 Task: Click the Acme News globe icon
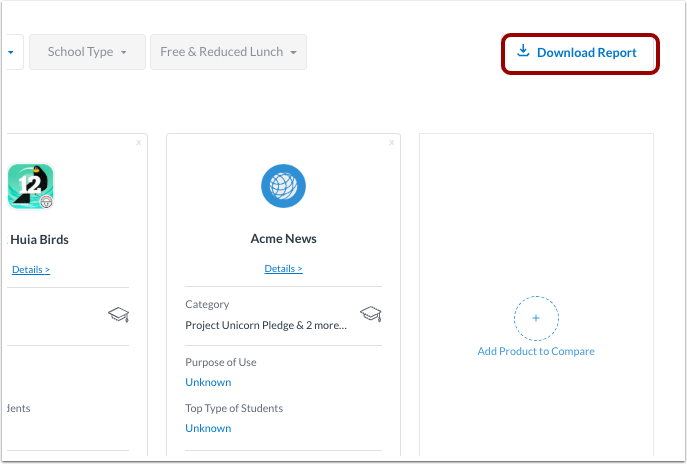[283, 186]
